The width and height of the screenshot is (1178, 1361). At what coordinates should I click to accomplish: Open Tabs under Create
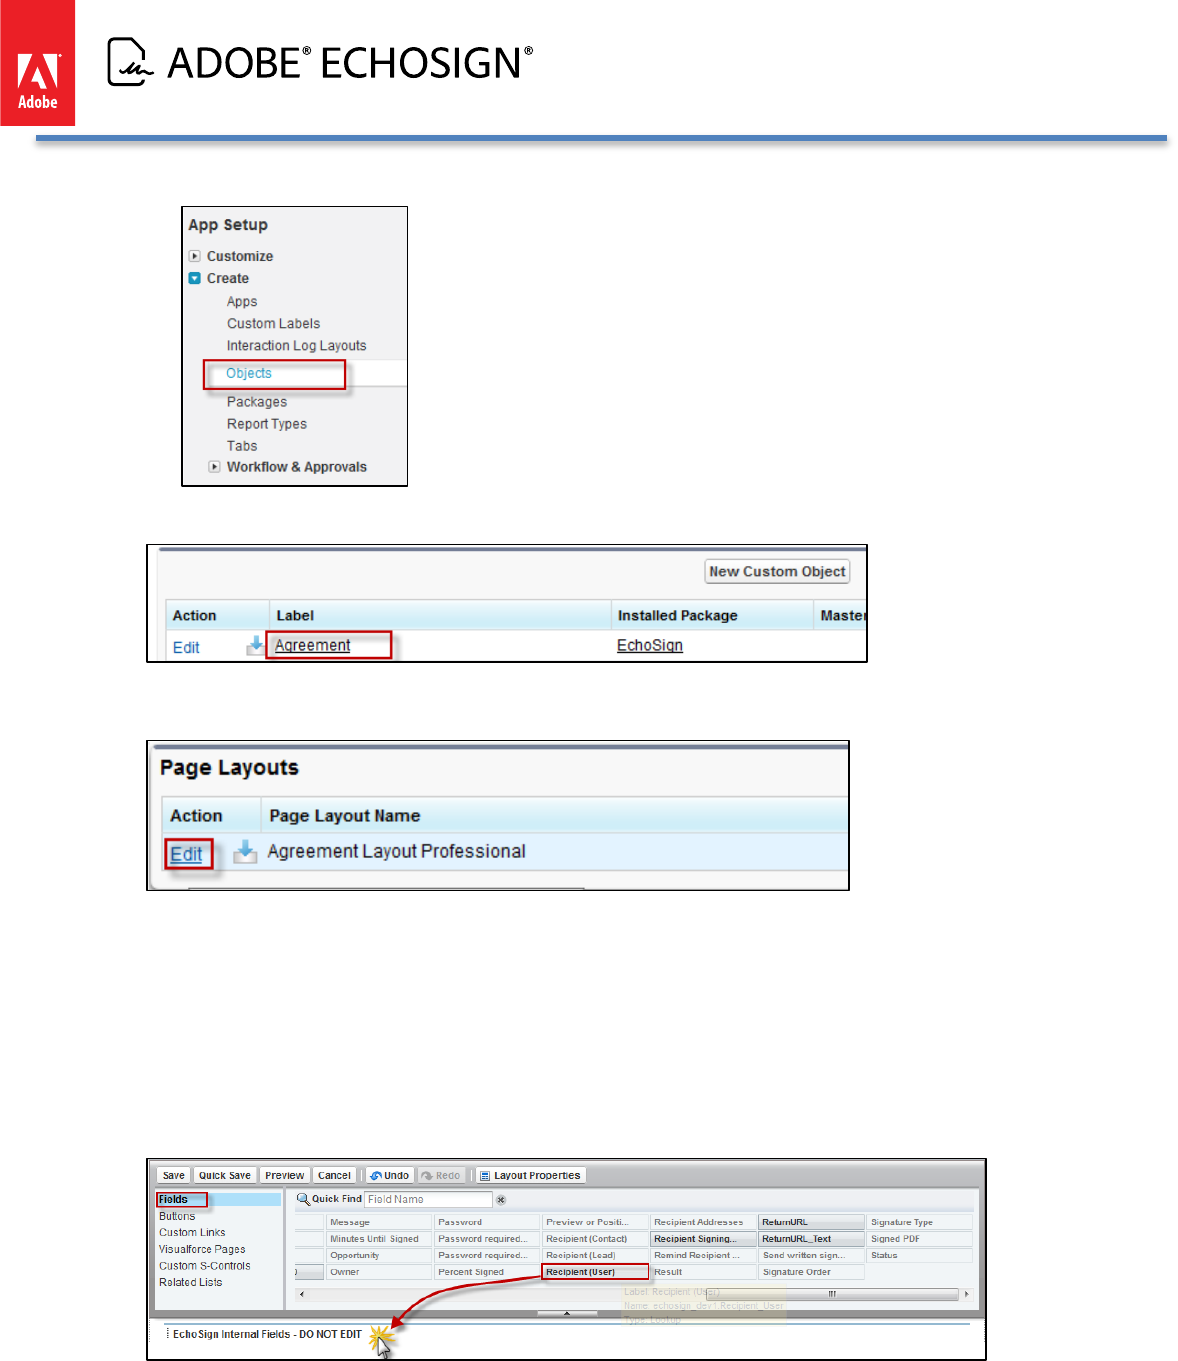tap(242, 445)
